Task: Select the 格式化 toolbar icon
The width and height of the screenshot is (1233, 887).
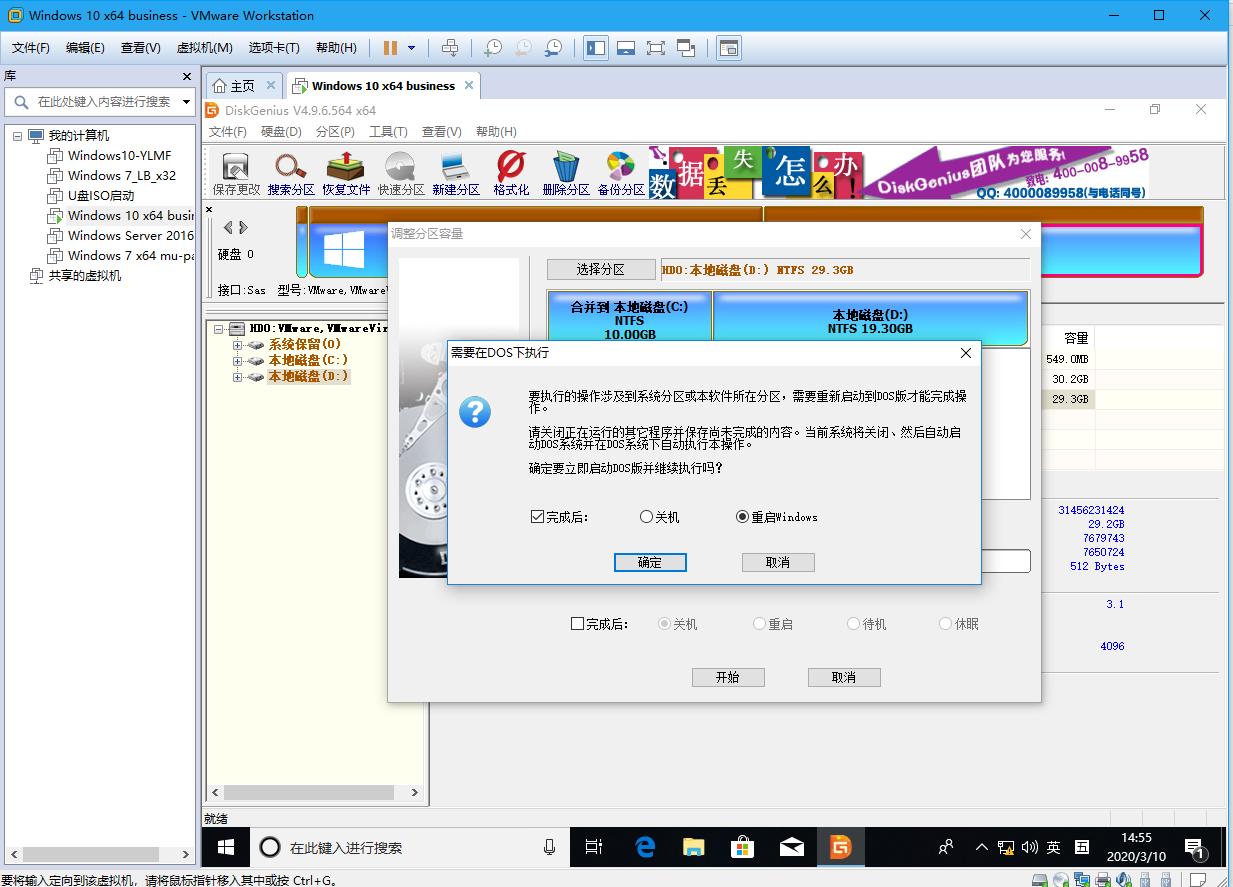Action: [x=510, y=170]
